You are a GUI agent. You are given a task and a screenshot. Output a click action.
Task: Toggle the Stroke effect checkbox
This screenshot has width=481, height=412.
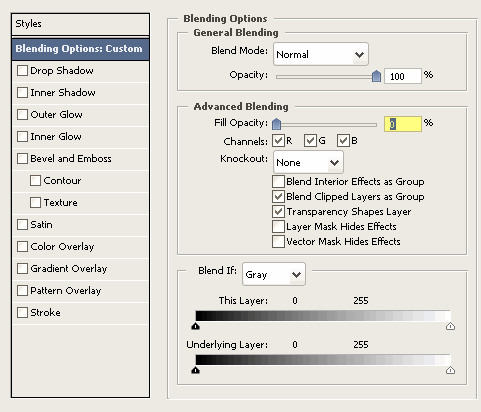[22, 313]
